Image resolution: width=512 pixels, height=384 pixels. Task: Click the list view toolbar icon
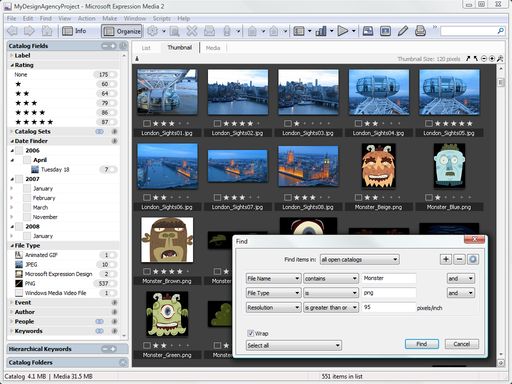[x=299, y=31]
